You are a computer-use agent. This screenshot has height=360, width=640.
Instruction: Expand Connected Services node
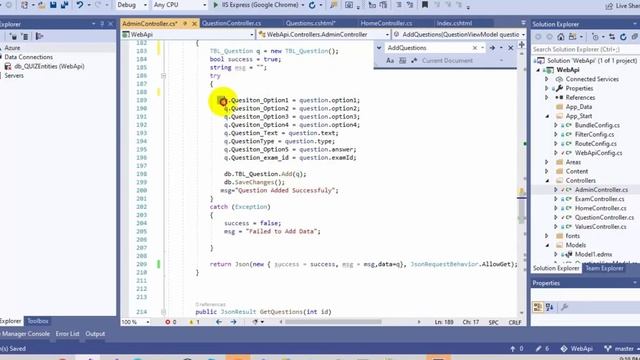[547, 79]
